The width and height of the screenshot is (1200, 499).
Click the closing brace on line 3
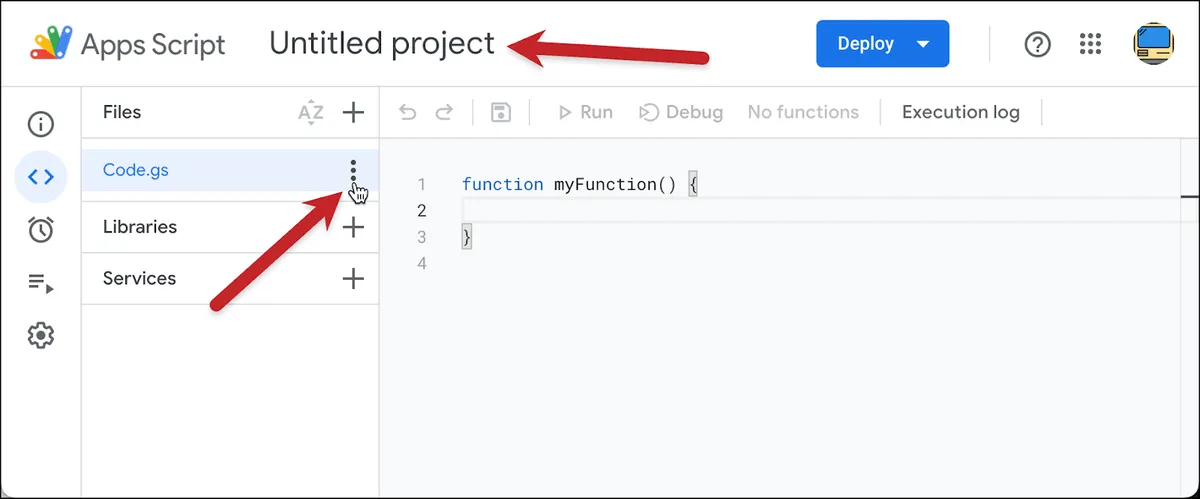466,237
